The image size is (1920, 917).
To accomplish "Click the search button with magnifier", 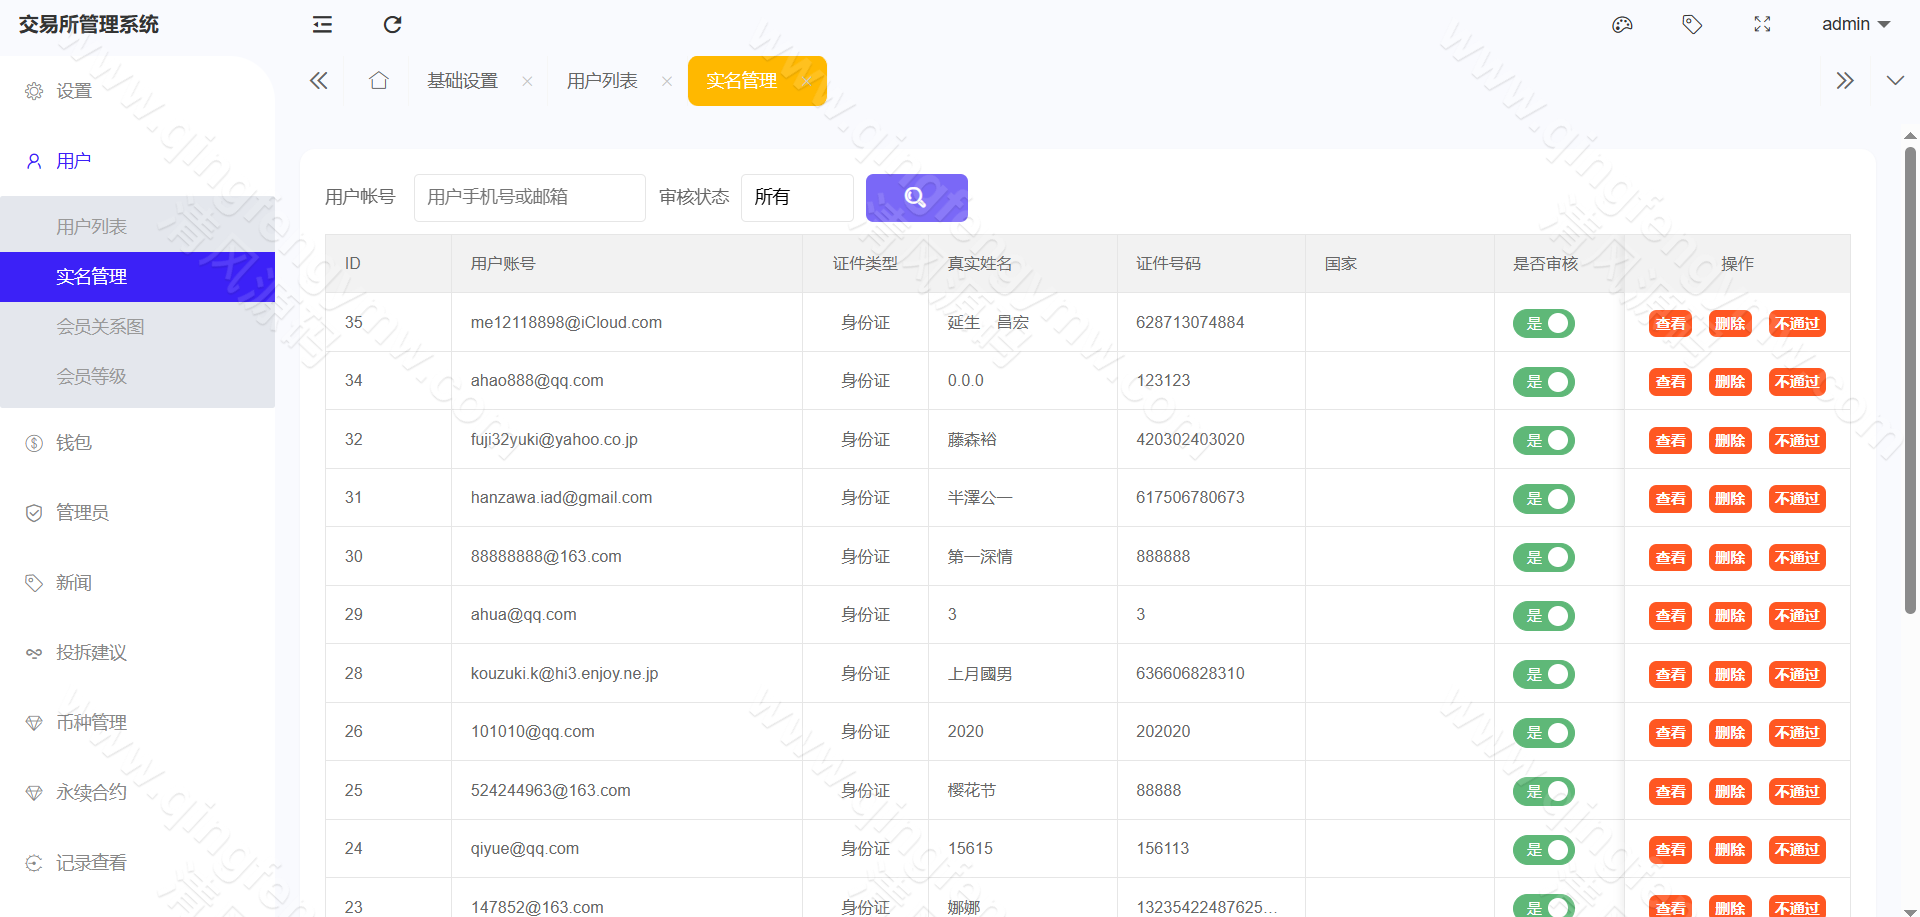I will coord(916,197).
